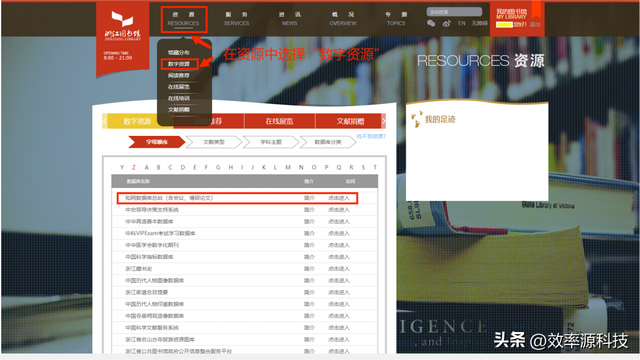Filter databases by letter M

click(x=288, y=167)
